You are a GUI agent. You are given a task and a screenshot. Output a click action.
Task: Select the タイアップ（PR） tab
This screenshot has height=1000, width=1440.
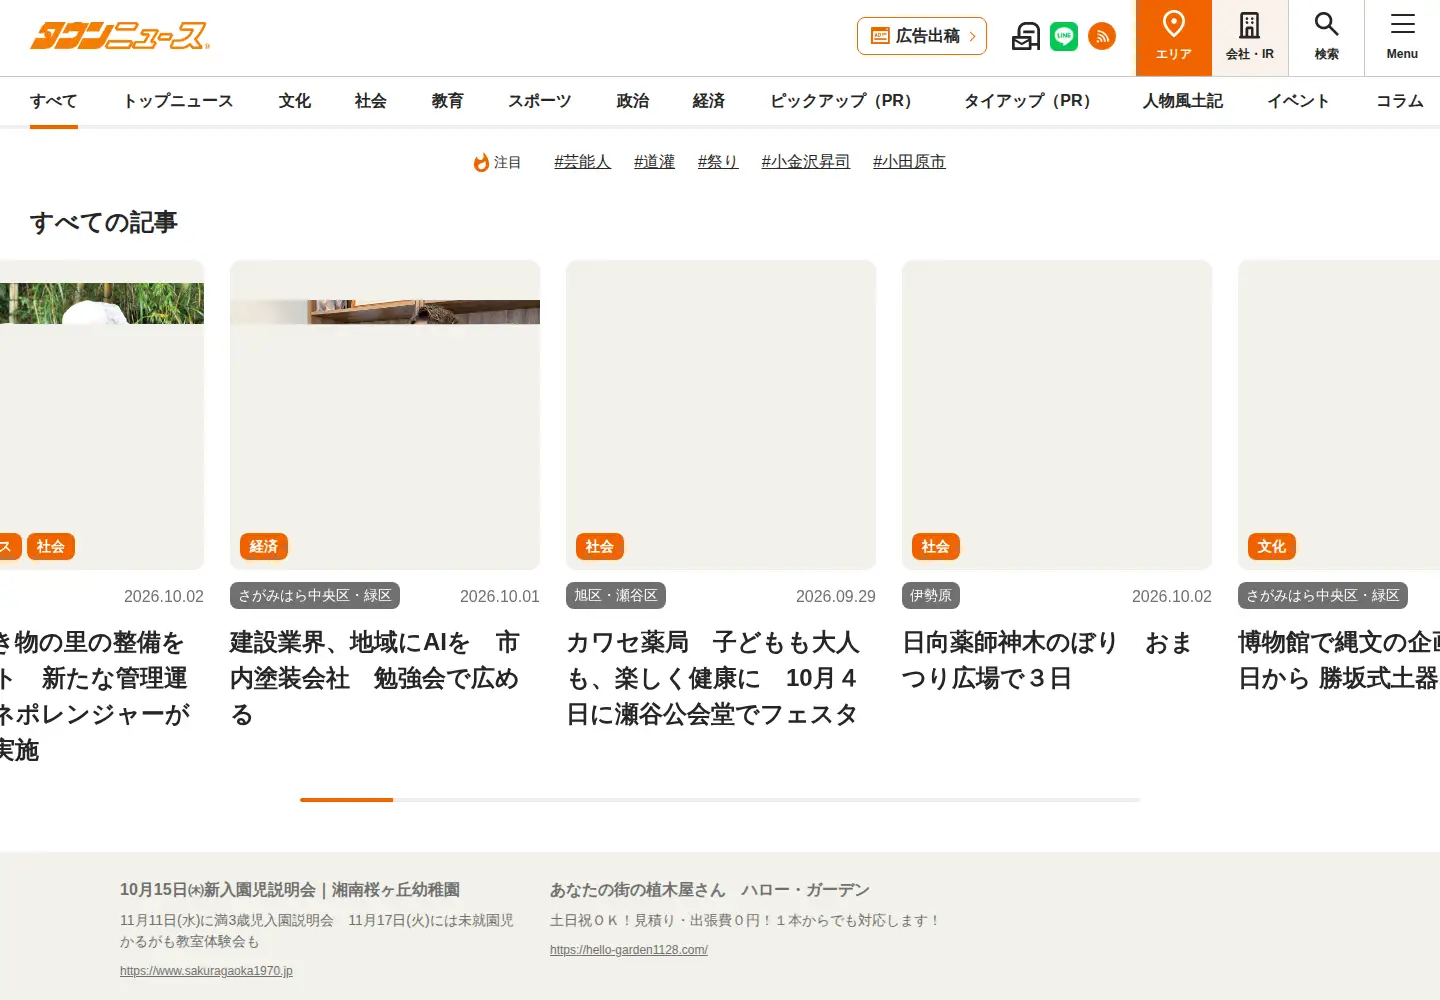point(1031,101)
